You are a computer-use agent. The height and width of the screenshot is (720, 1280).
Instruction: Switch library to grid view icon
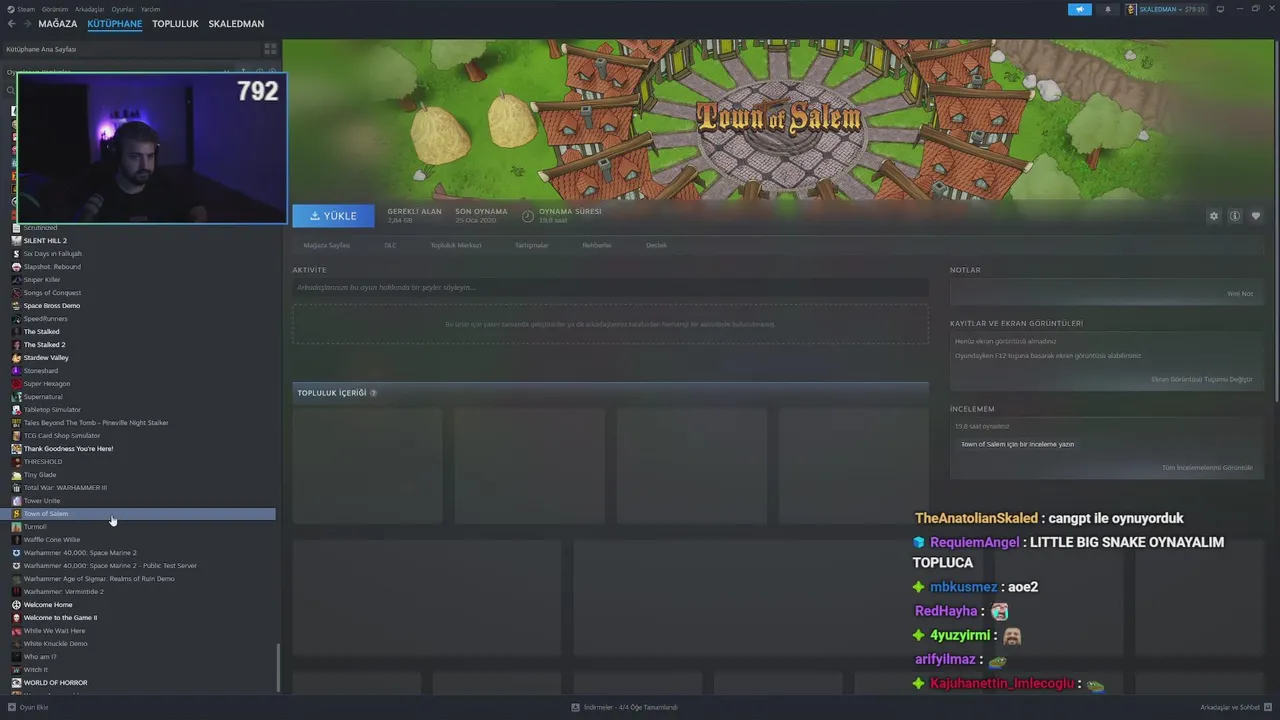click(x=270, y=49)
